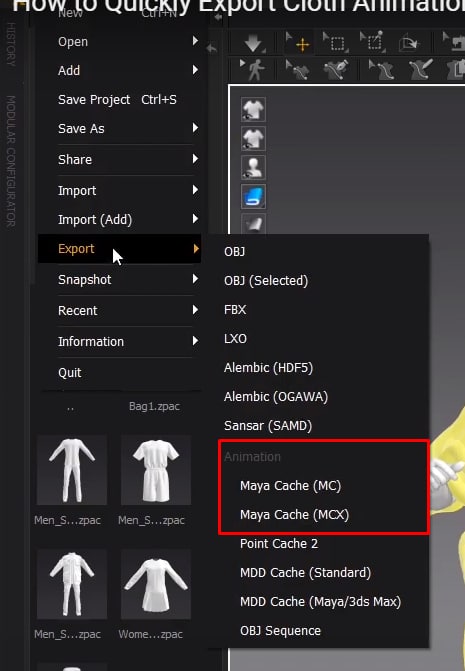Select the white long-sleeve jumpsuit garment thumbnail
The height and width of the screenshot is (671, 465).
71,470
